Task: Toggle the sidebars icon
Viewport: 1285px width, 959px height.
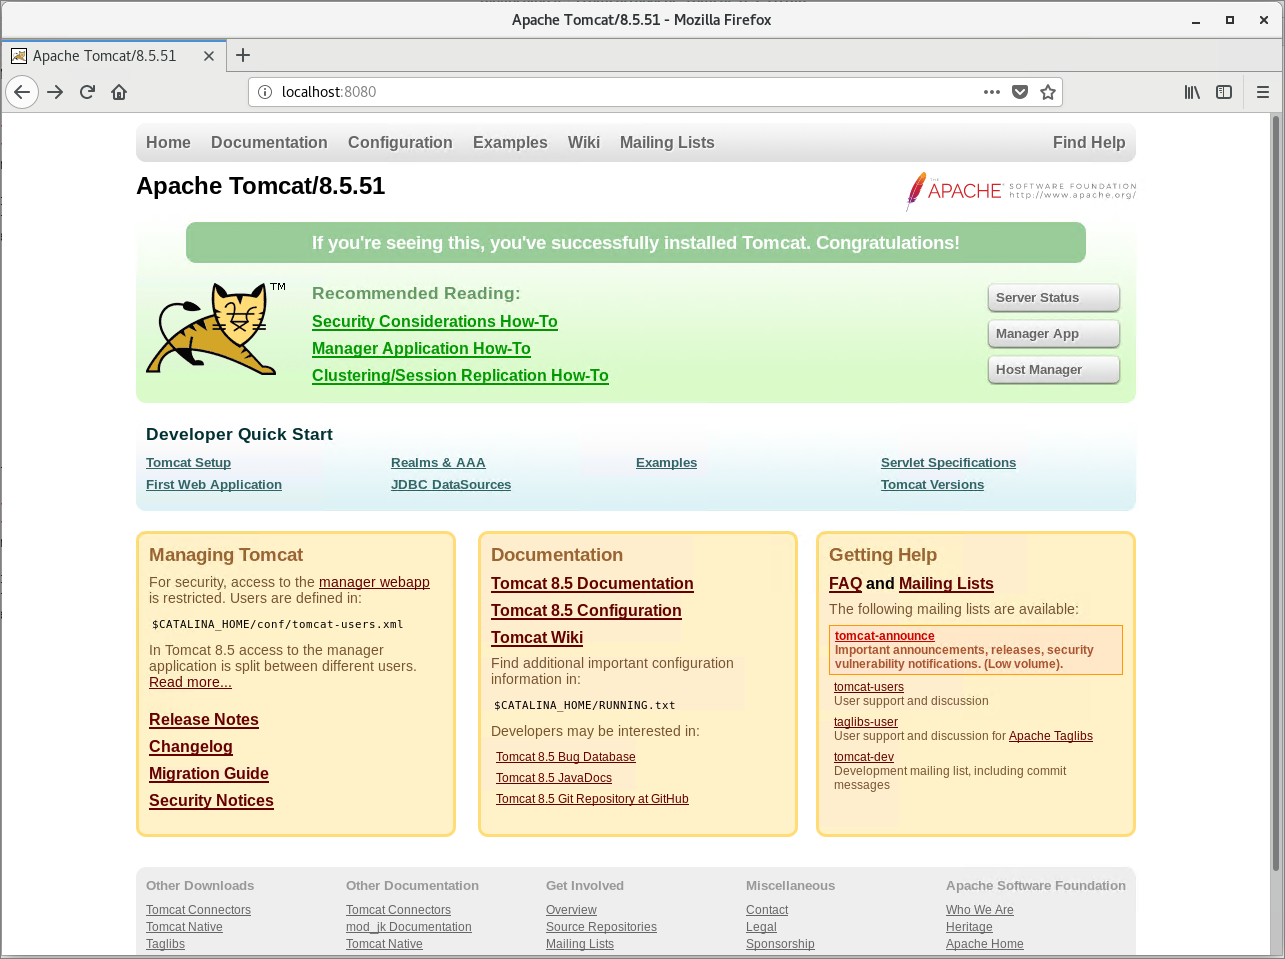Action: click(x=1224, y=92)
